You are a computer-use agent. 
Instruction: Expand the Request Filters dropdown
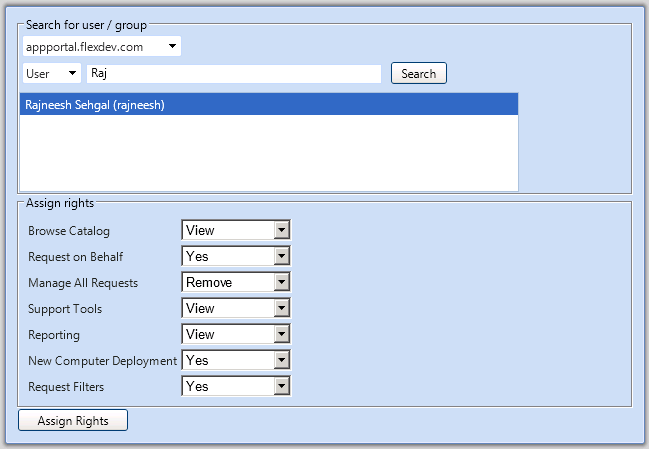point(236,387)
